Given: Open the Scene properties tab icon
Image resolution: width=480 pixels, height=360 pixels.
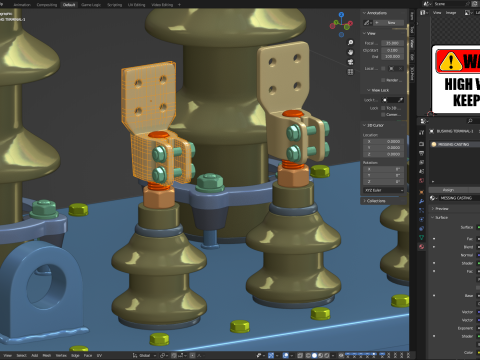Looking at the screenshot, I should coord(421,171).
